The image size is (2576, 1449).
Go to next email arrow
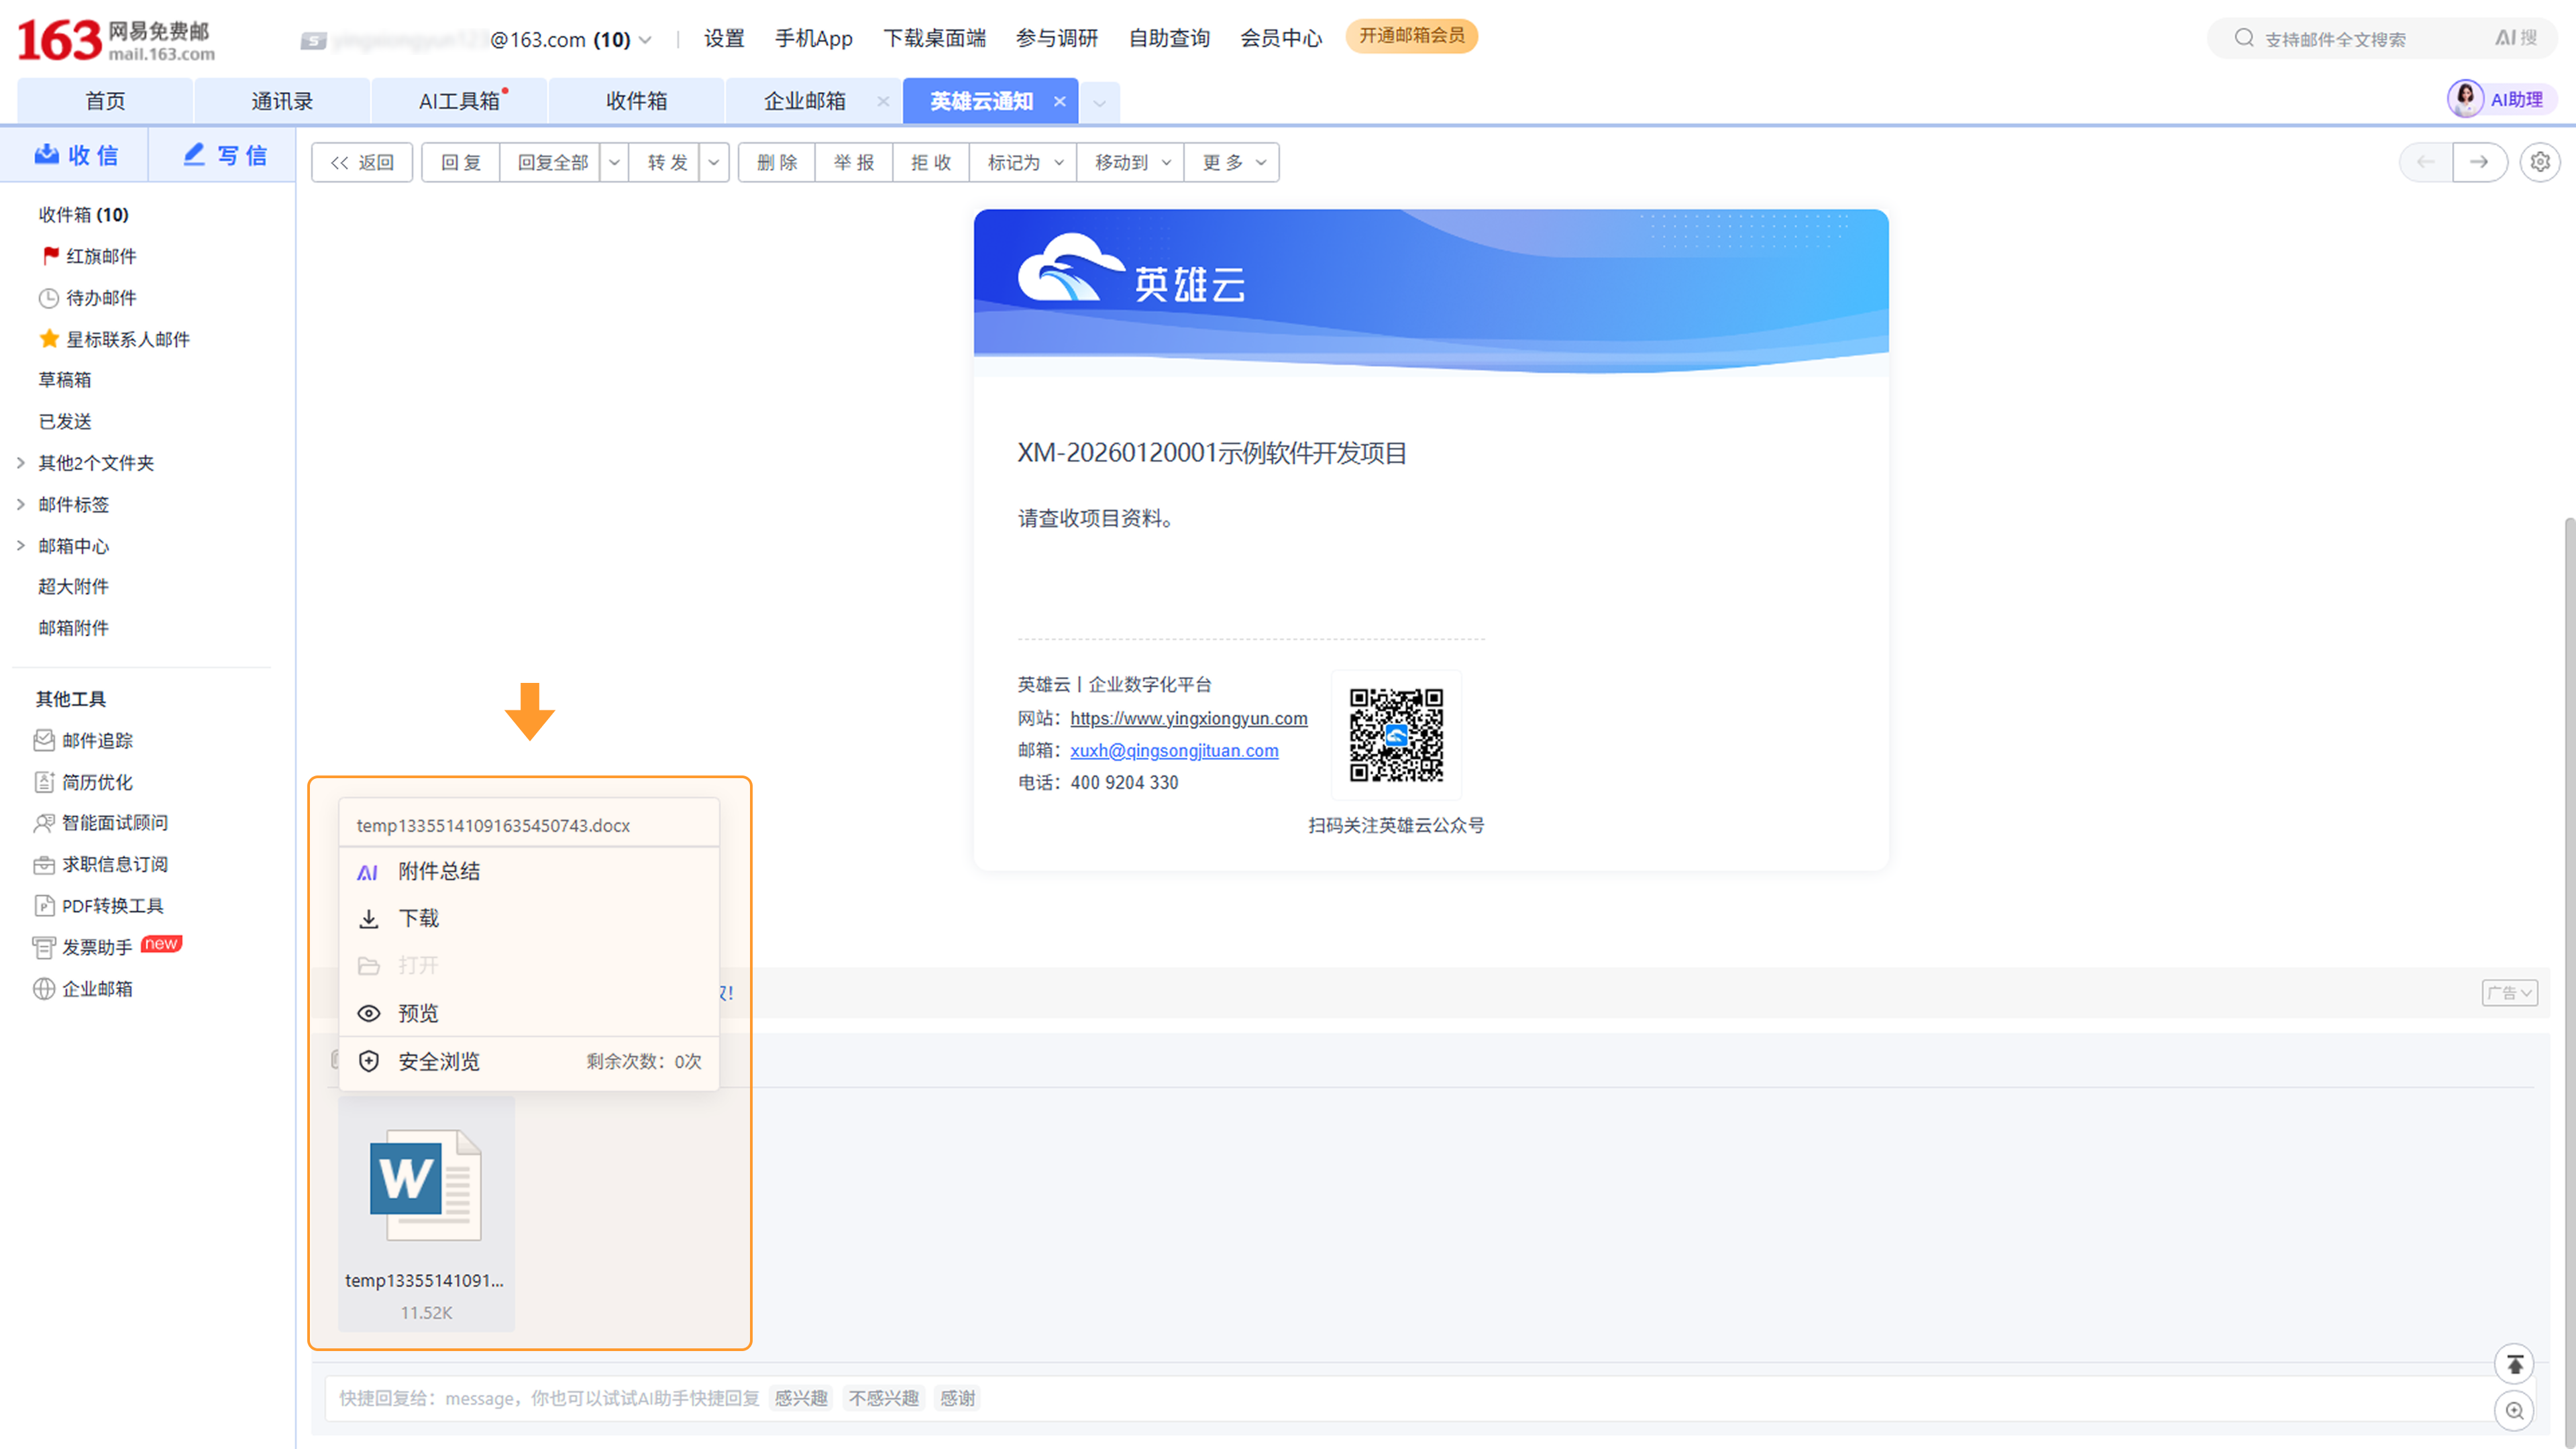point(2479,162)
